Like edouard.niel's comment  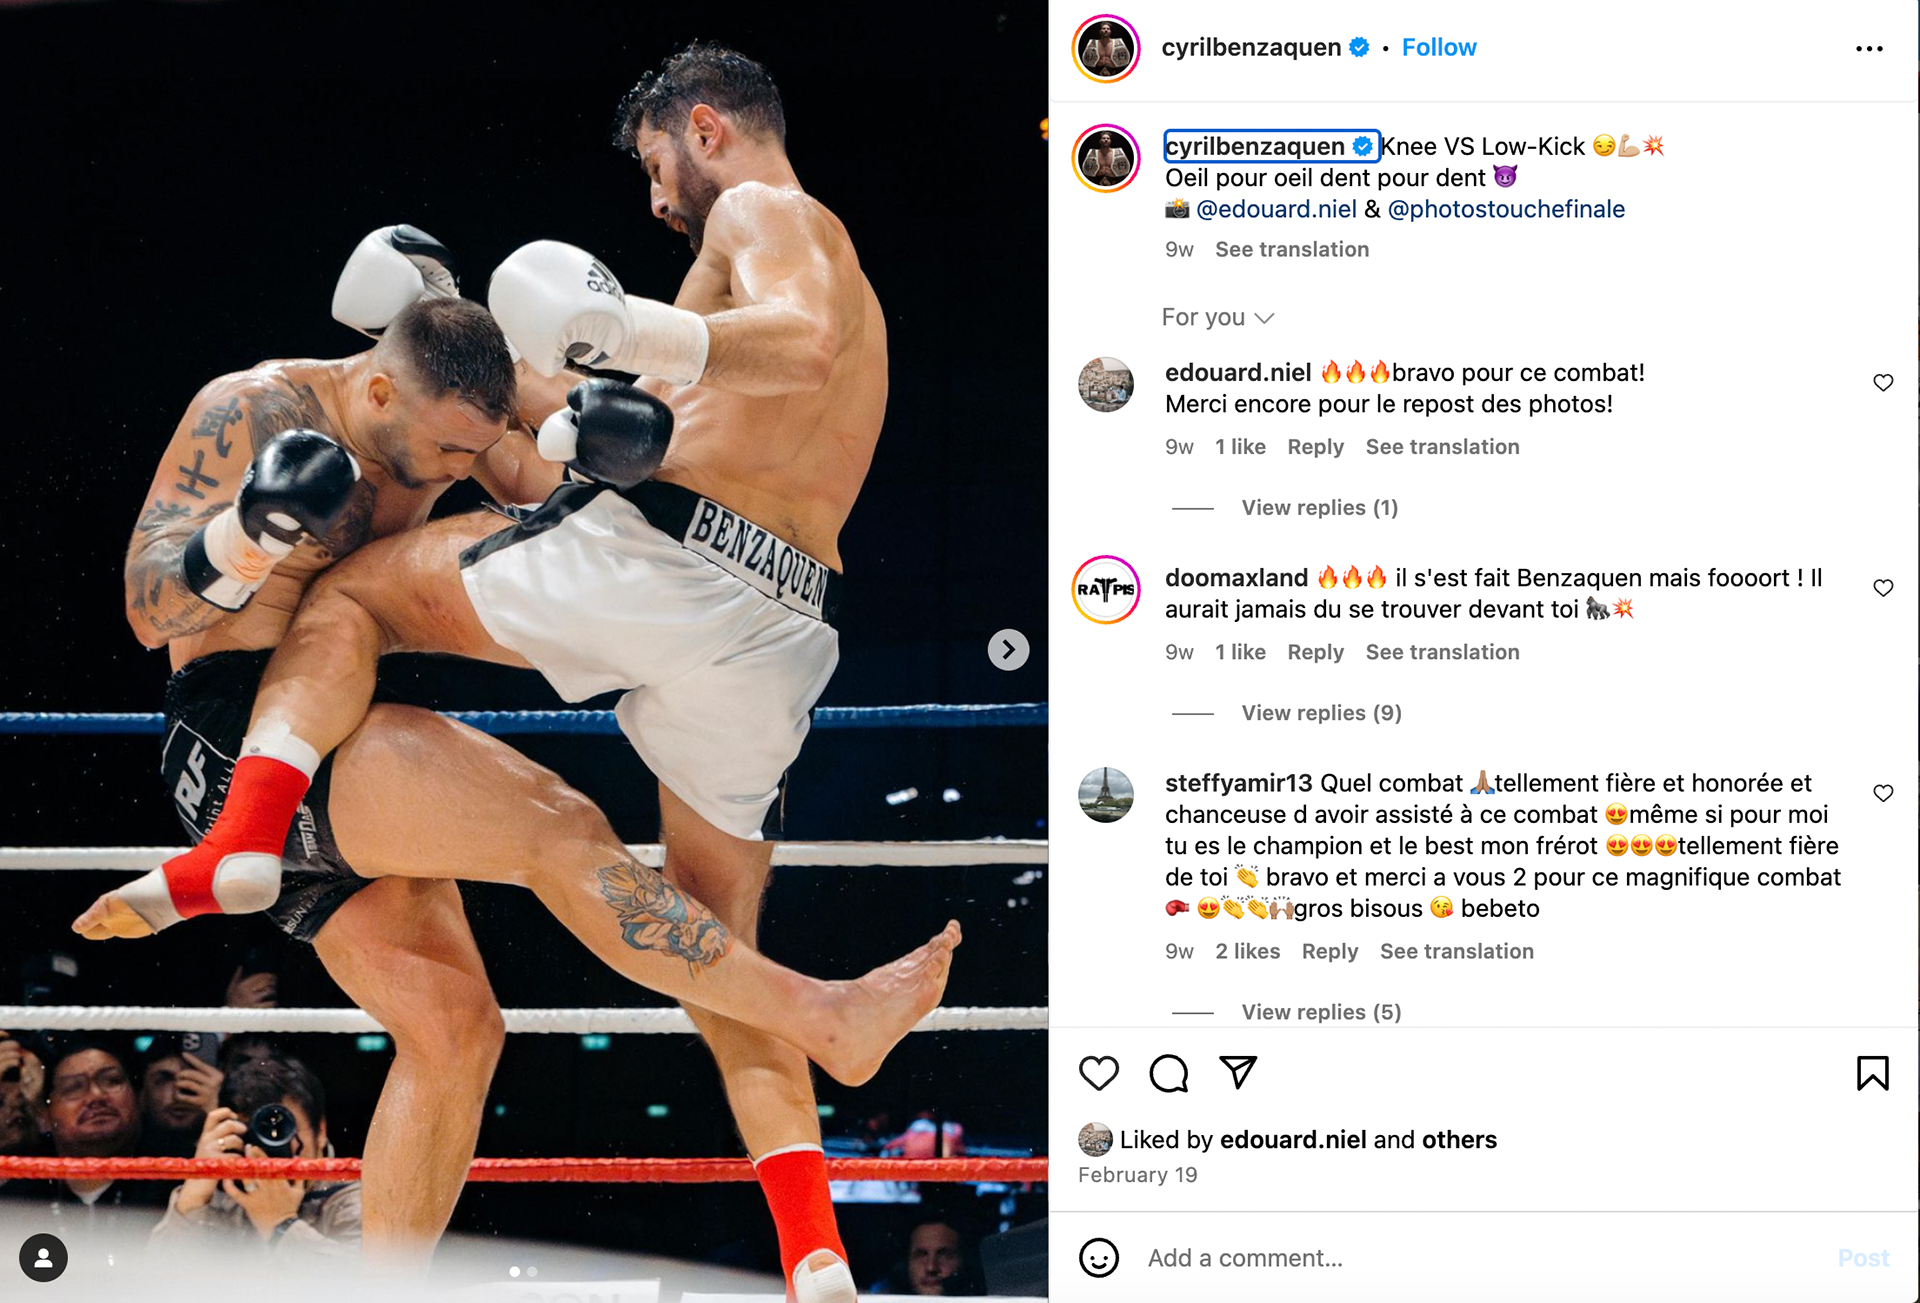click(1883, 383)
